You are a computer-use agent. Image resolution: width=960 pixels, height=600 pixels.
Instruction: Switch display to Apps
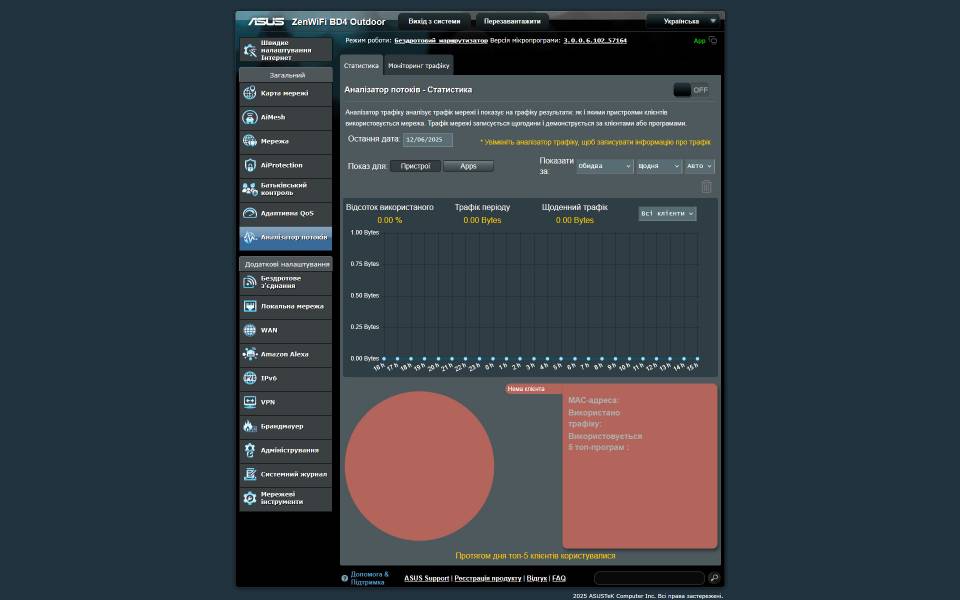[468, 166]
